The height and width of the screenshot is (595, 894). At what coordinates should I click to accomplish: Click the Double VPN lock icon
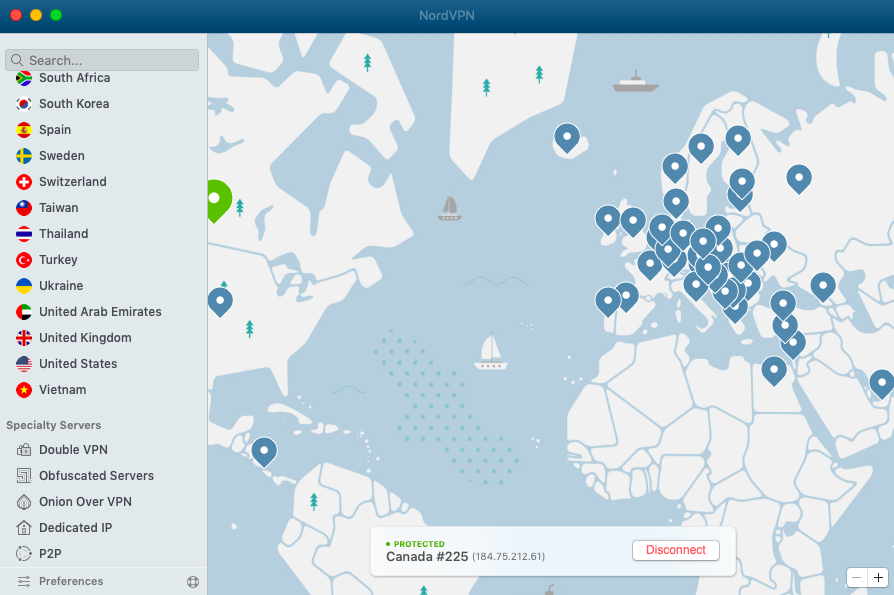pyautogui.click(x=24, y=450)
